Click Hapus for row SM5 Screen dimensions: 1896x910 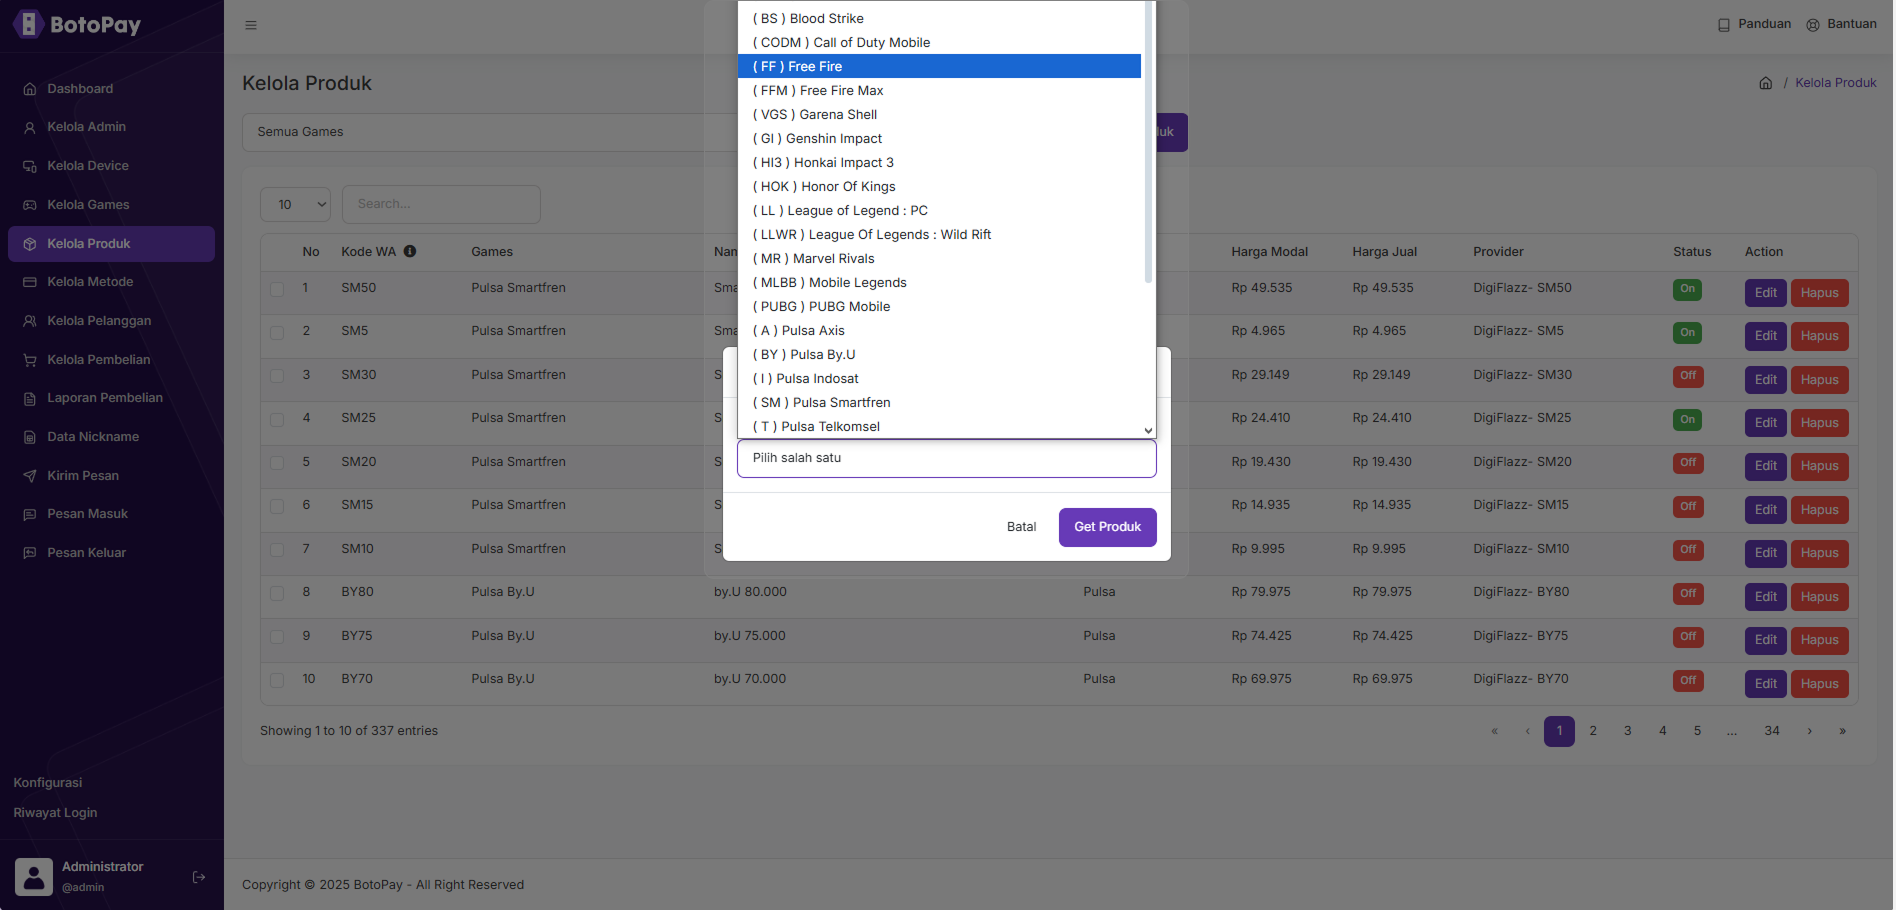[1820, 336]
